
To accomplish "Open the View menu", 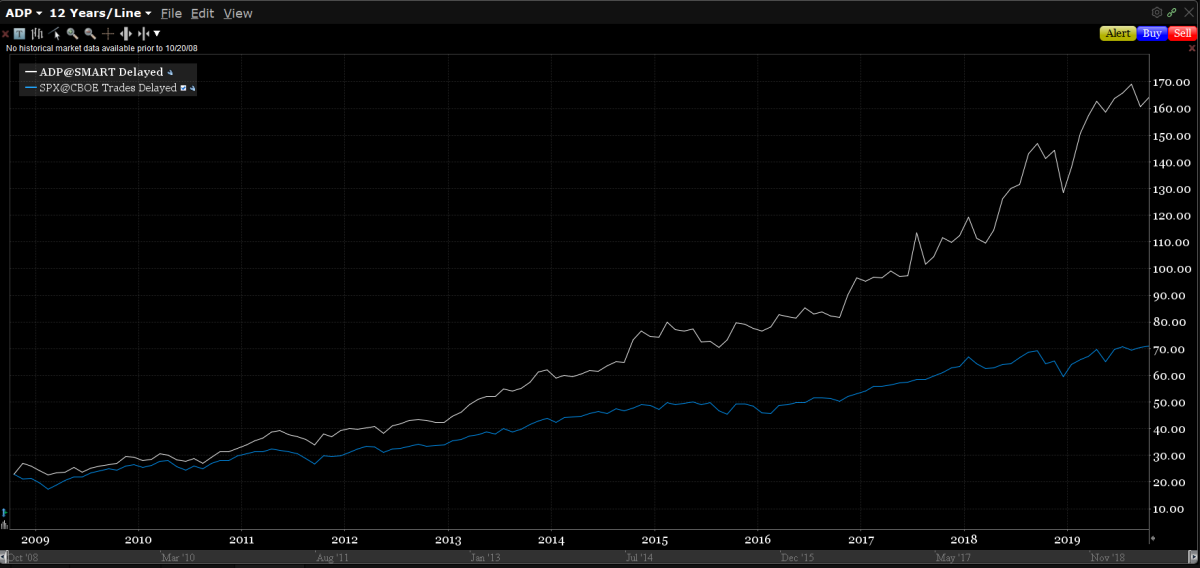I will coord(238,13).
